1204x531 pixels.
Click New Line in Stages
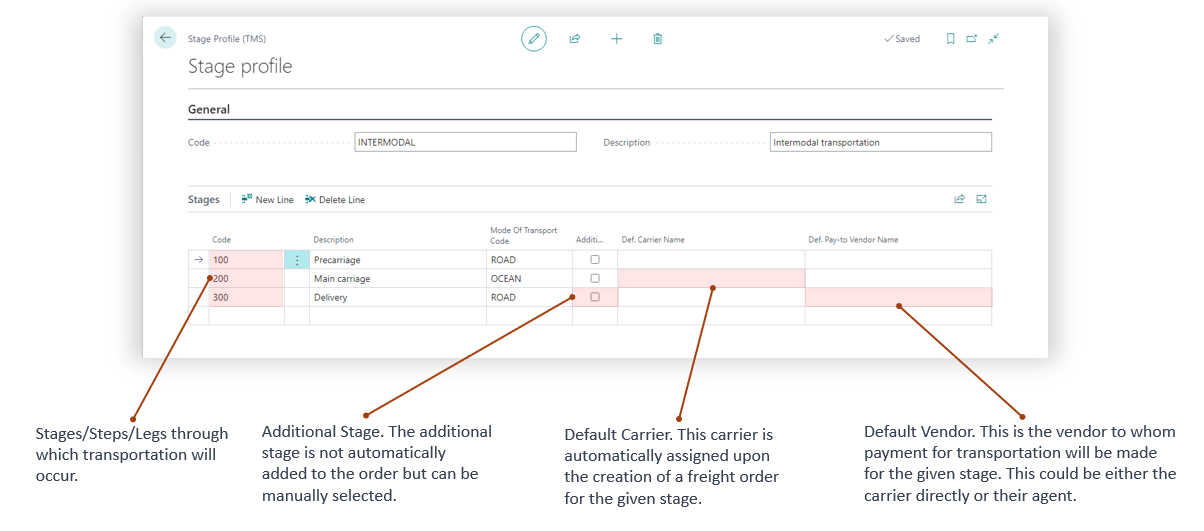point(268,200)
